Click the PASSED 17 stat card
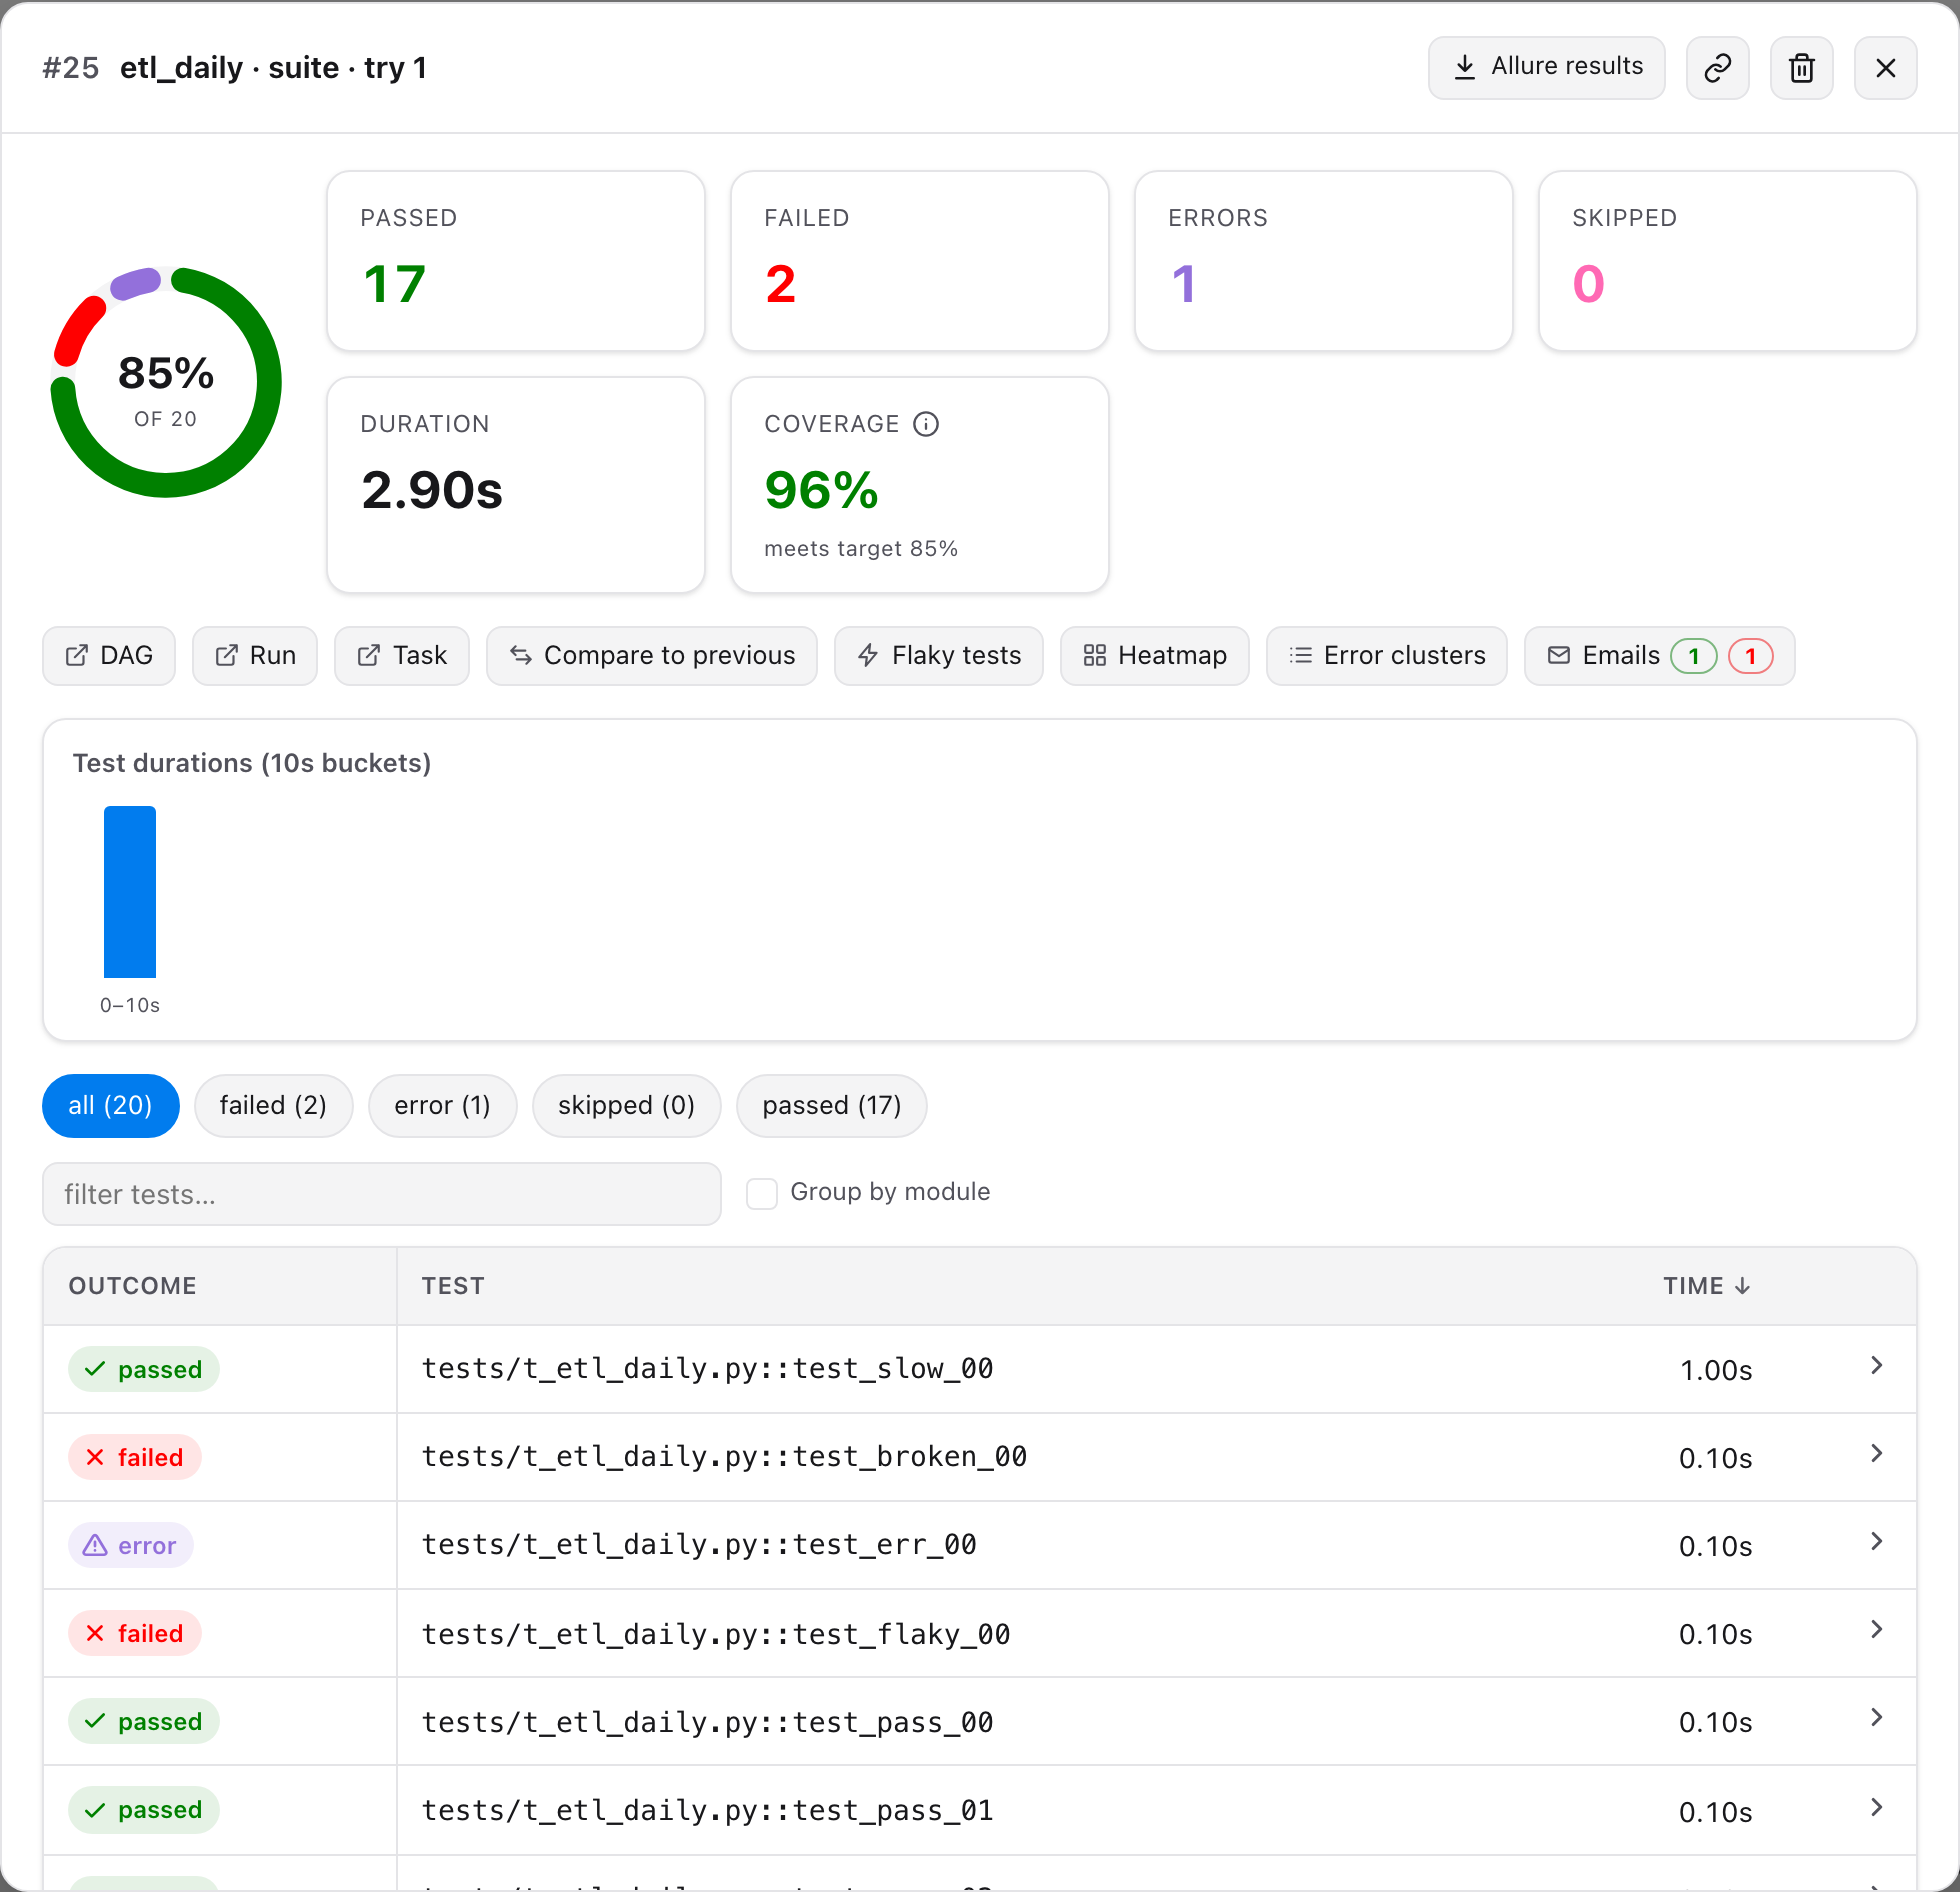The width and height of the screenshot is (1960, 1892). point(516,261)
